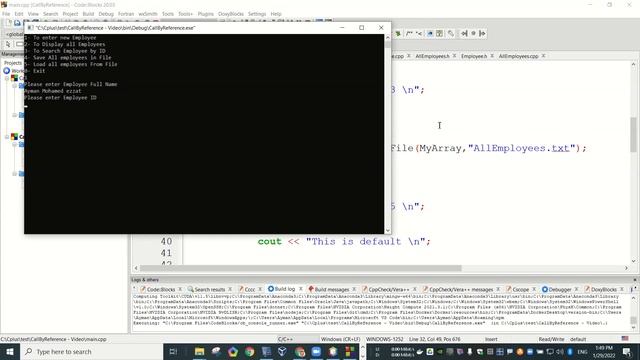This screenshot has height=360, width=640.
Task: Click the jump back arrow icon
Action: pos(464,33)
